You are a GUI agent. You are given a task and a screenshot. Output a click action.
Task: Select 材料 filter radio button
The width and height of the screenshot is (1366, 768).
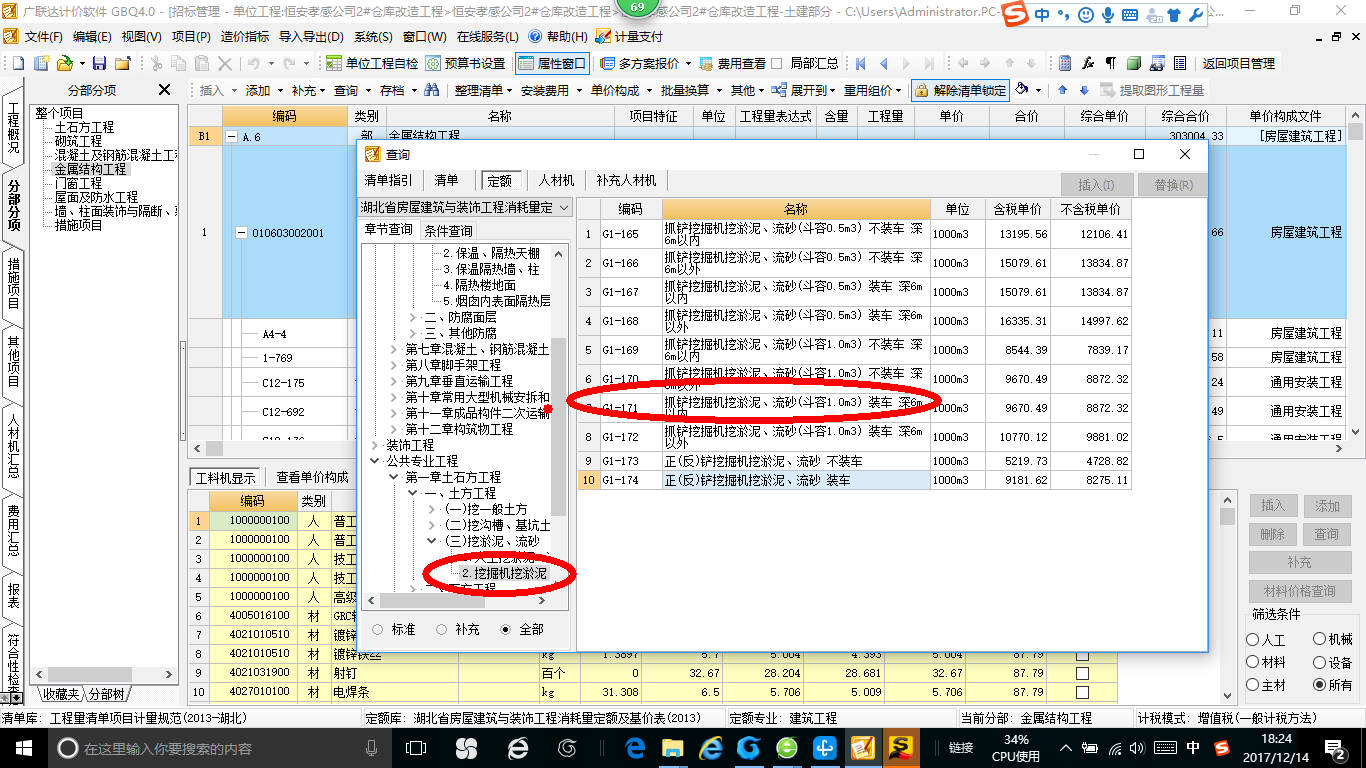(x=1253, y=662)
